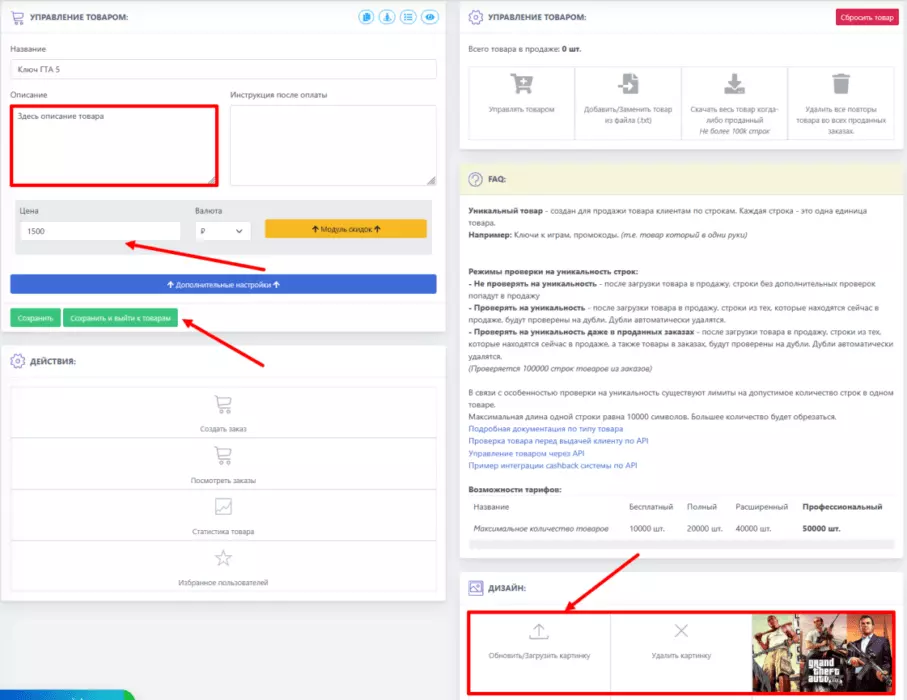The height and width of the screenshot is (700, 907).
Task: Click into the Описание text area
Action: [114, 145]
